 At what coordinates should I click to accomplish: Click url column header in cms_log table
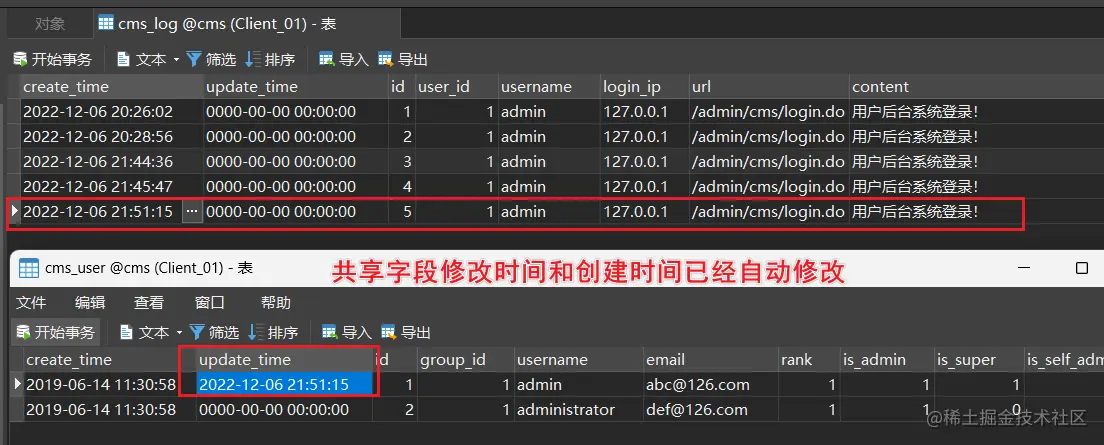click(x=769, y=87)
